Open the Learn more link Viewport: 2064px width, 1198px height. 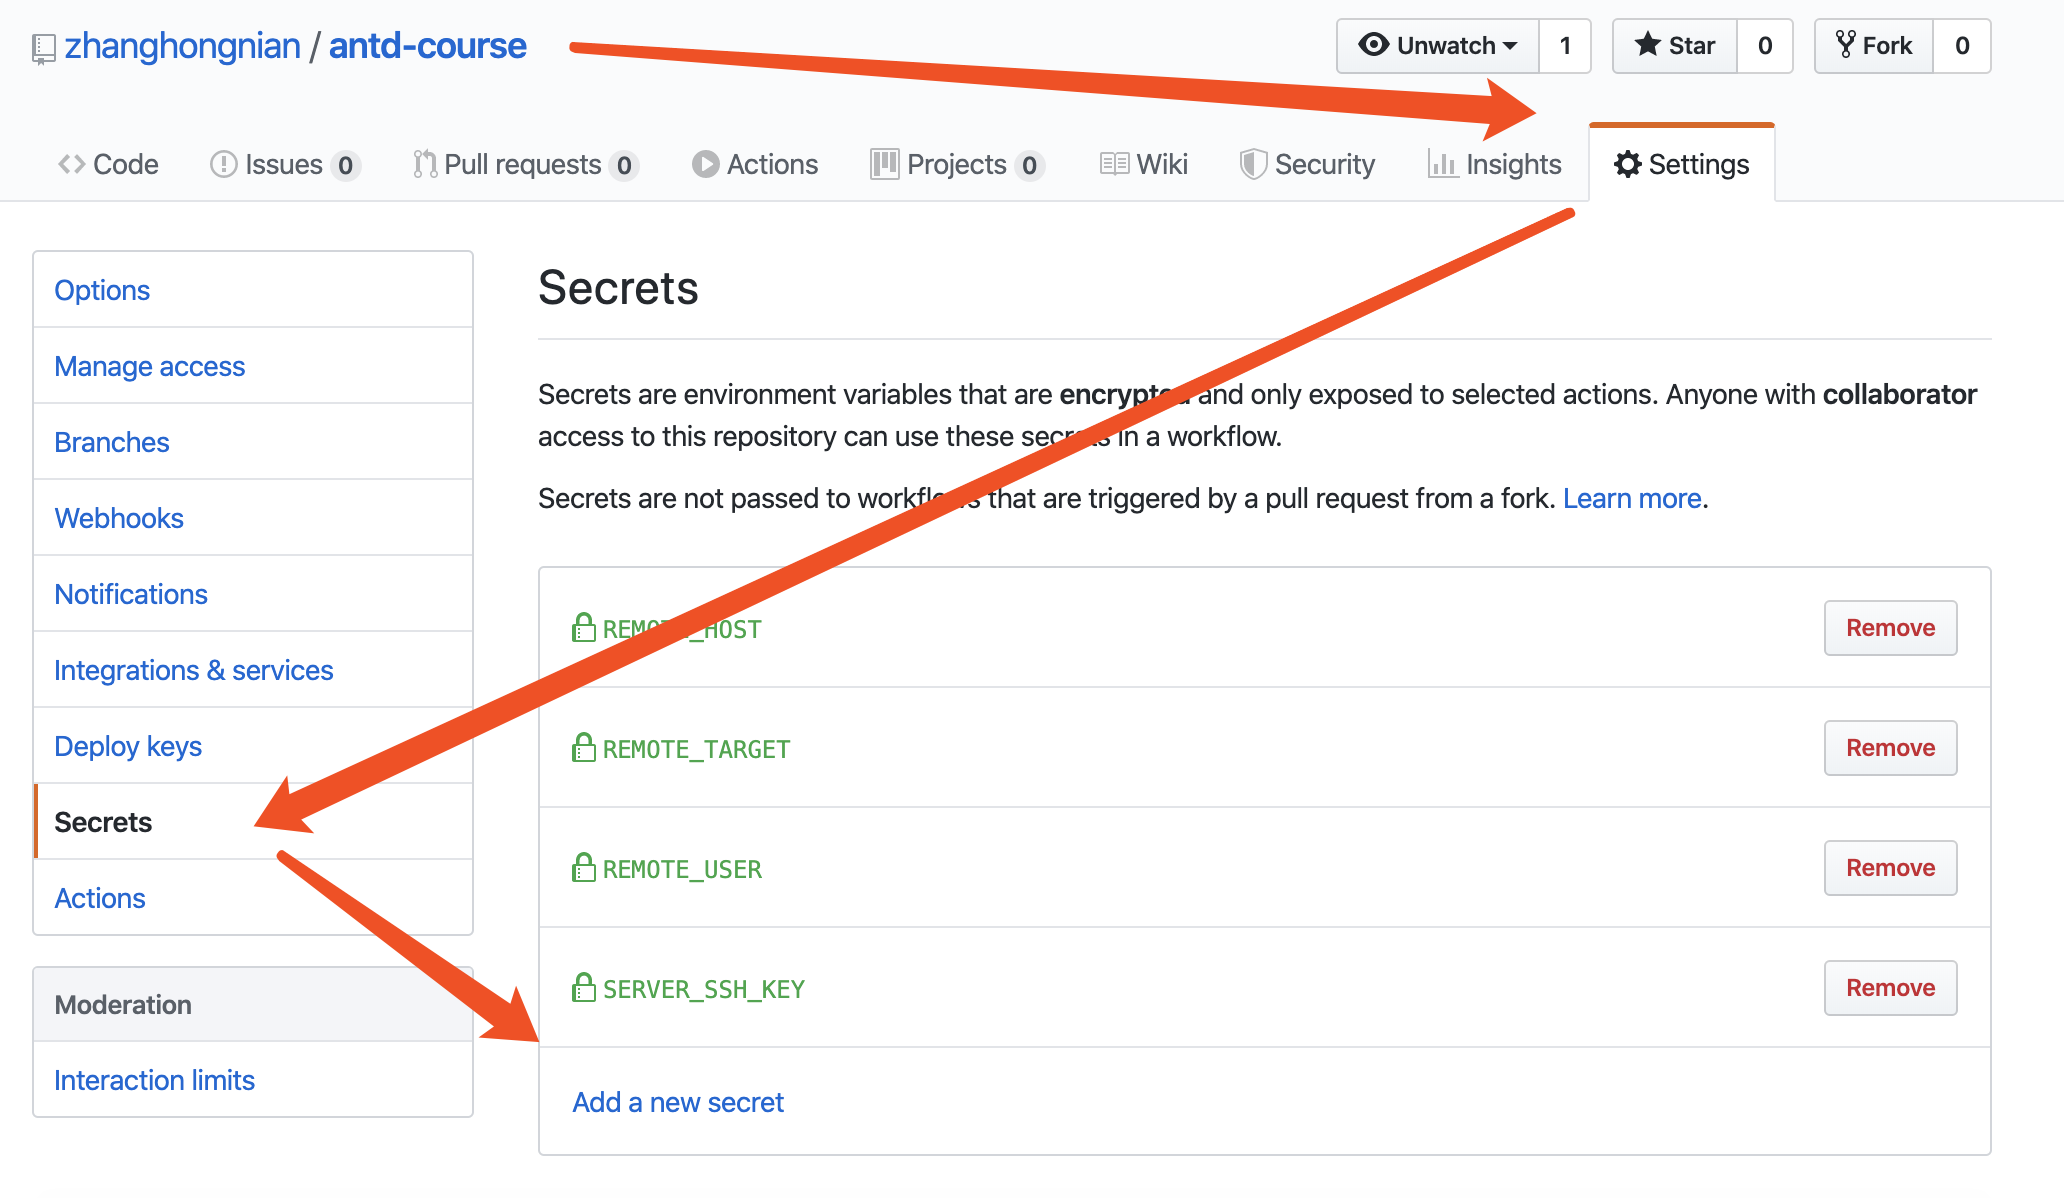click(x=1632, y=498)
